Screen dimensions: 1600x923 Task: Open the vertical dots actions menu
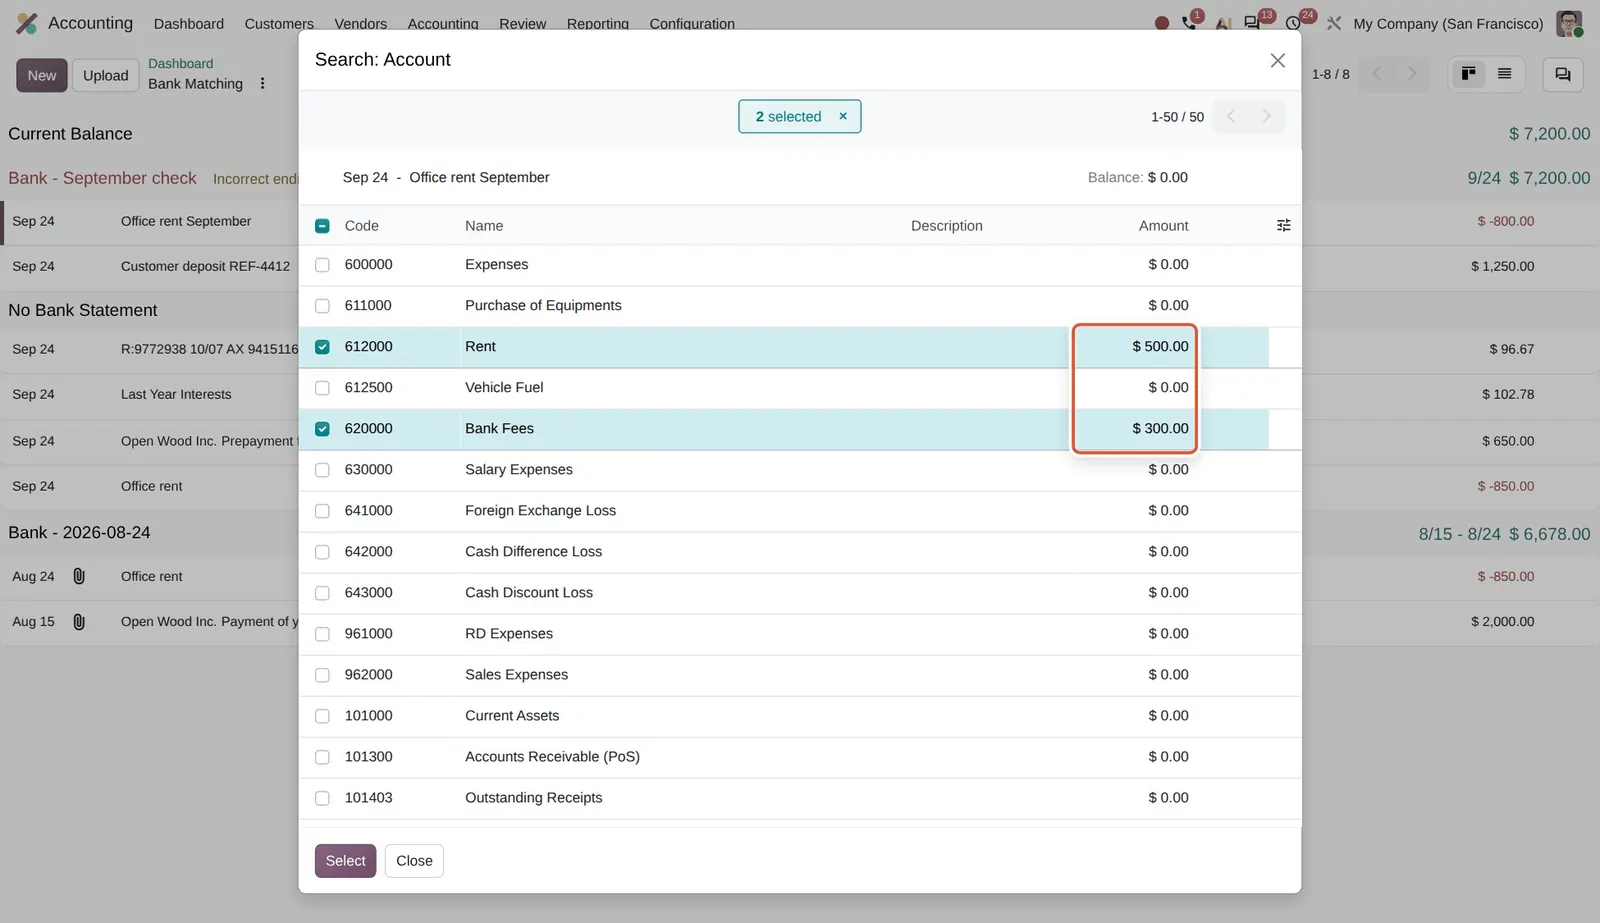(263, 84)
